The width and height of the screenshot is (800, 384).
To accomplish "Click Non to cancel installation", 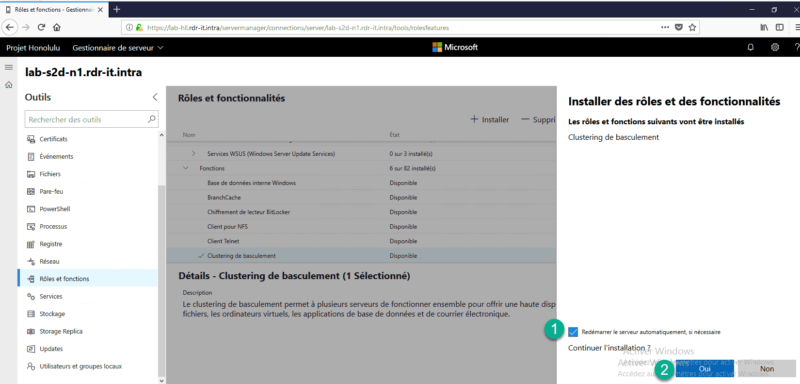I will pyautogui.click(x=766, y=368).
